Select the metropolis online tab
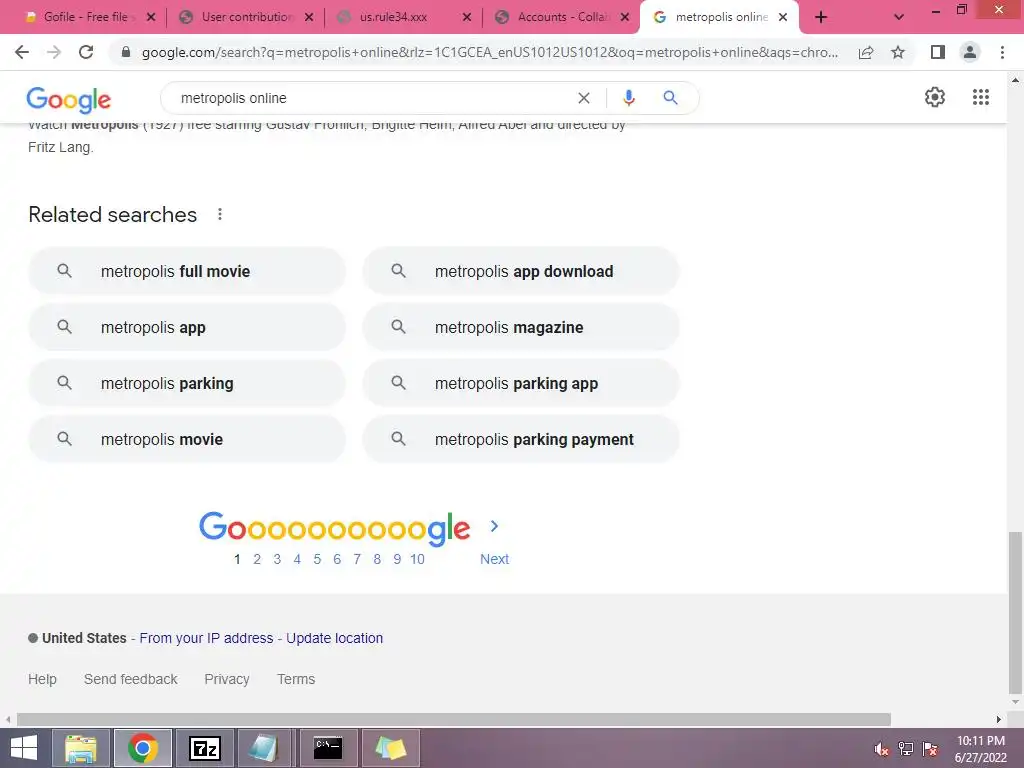This screenshot has width=1024, height=768. (718, 17)
